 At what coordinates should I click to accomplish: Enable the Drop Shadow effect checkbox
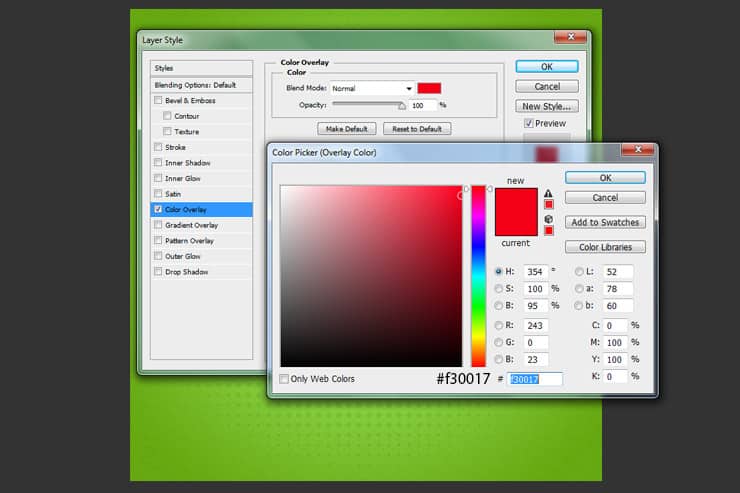point(158,272)
